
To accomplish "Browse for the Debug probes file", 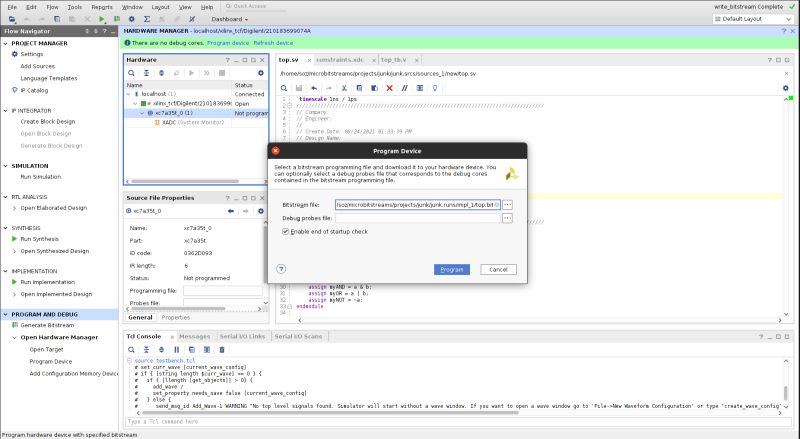I will [507, 218].
